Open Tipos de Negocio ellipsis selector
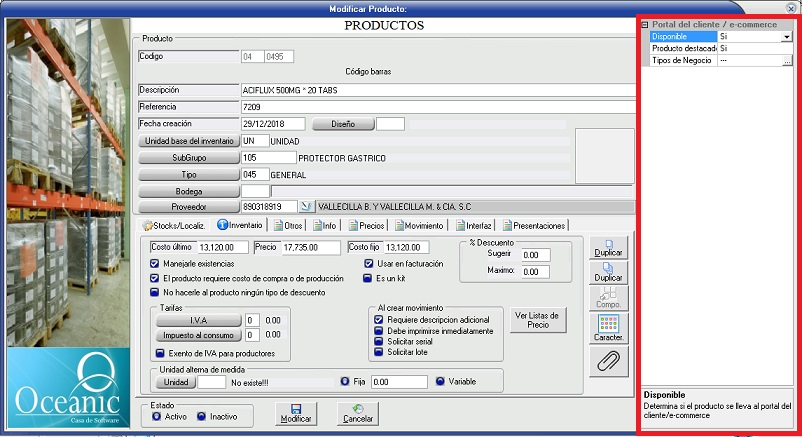This screenshot has height=437, width=802. [x=787, y=61]
